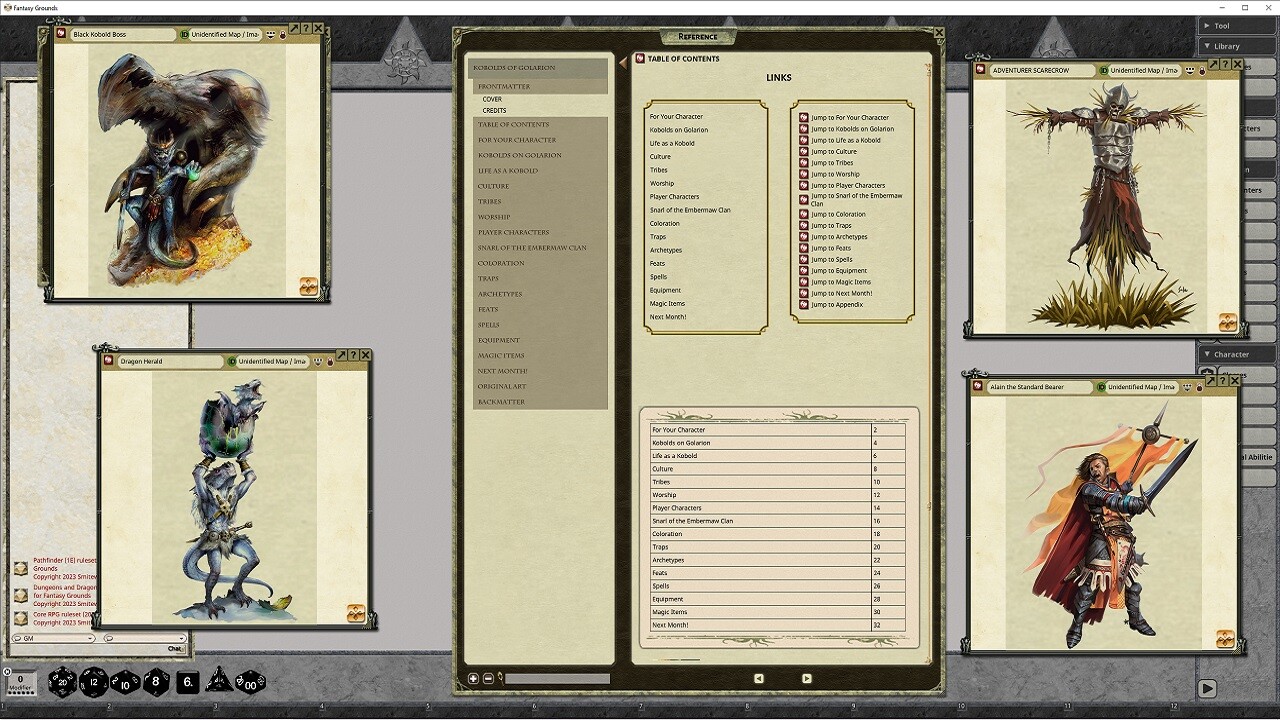Click the page scrollbar slider in the Reference window
Image resolution: width=1280 pixels, height=720 pixels.
coord(556,678)
